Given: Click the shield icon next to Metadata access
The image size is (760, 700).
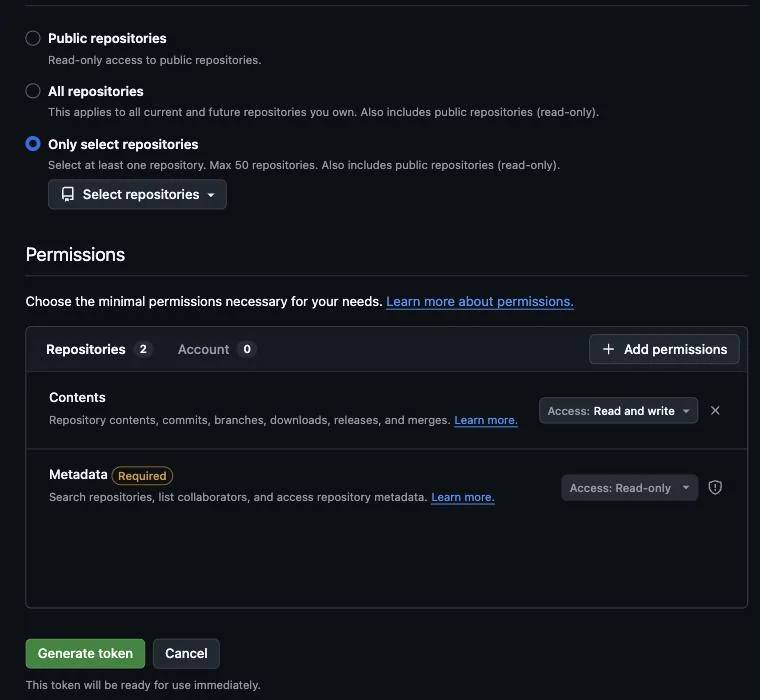Looking at the screenshot, I should [715, 488].
